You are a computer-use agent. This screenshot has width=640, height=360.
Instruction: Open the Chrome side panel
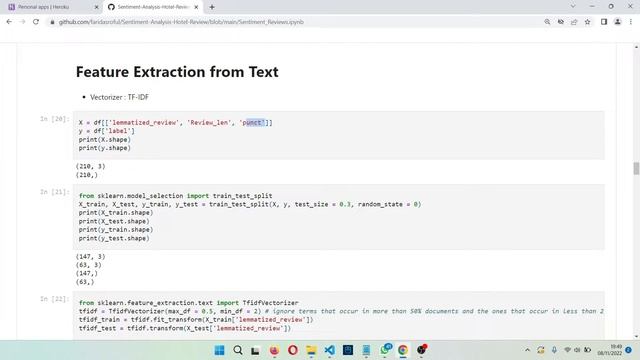[604, 22]
